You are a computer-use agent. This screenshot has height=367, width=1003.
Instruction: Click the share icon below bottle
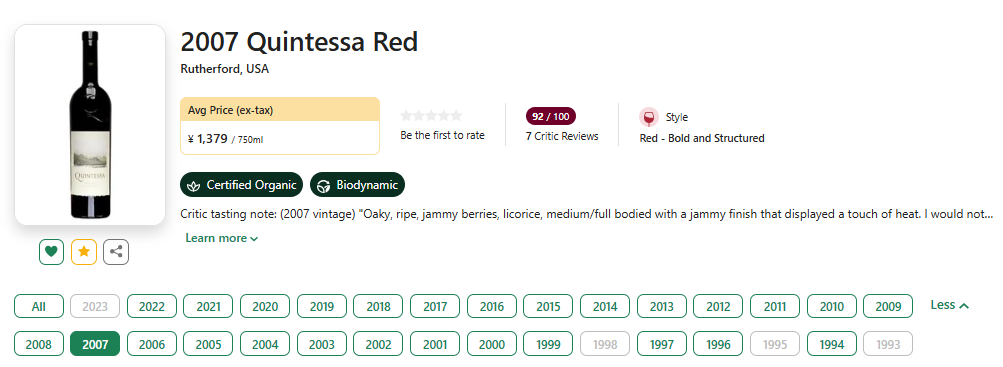(116, 251)
